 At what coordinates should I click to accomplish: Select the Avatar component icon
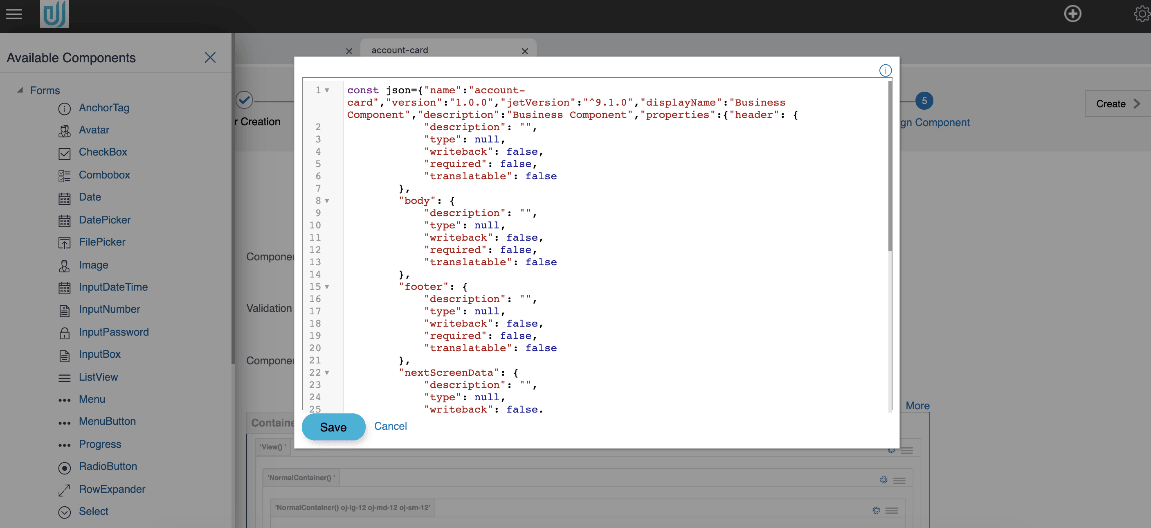tap(64, 130)
